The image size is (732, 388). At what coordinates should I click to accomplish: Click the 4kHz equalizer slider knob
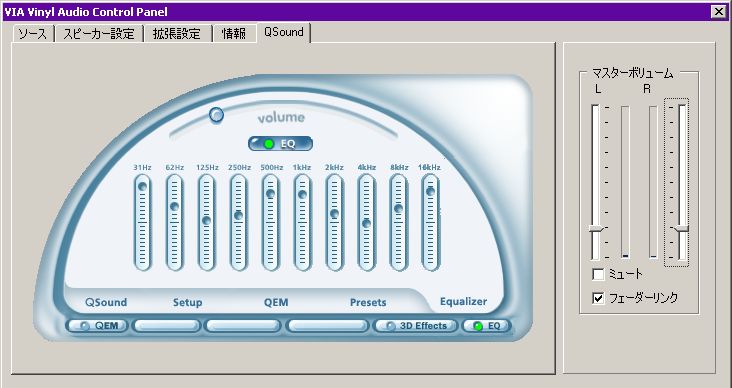click(366, 223)
